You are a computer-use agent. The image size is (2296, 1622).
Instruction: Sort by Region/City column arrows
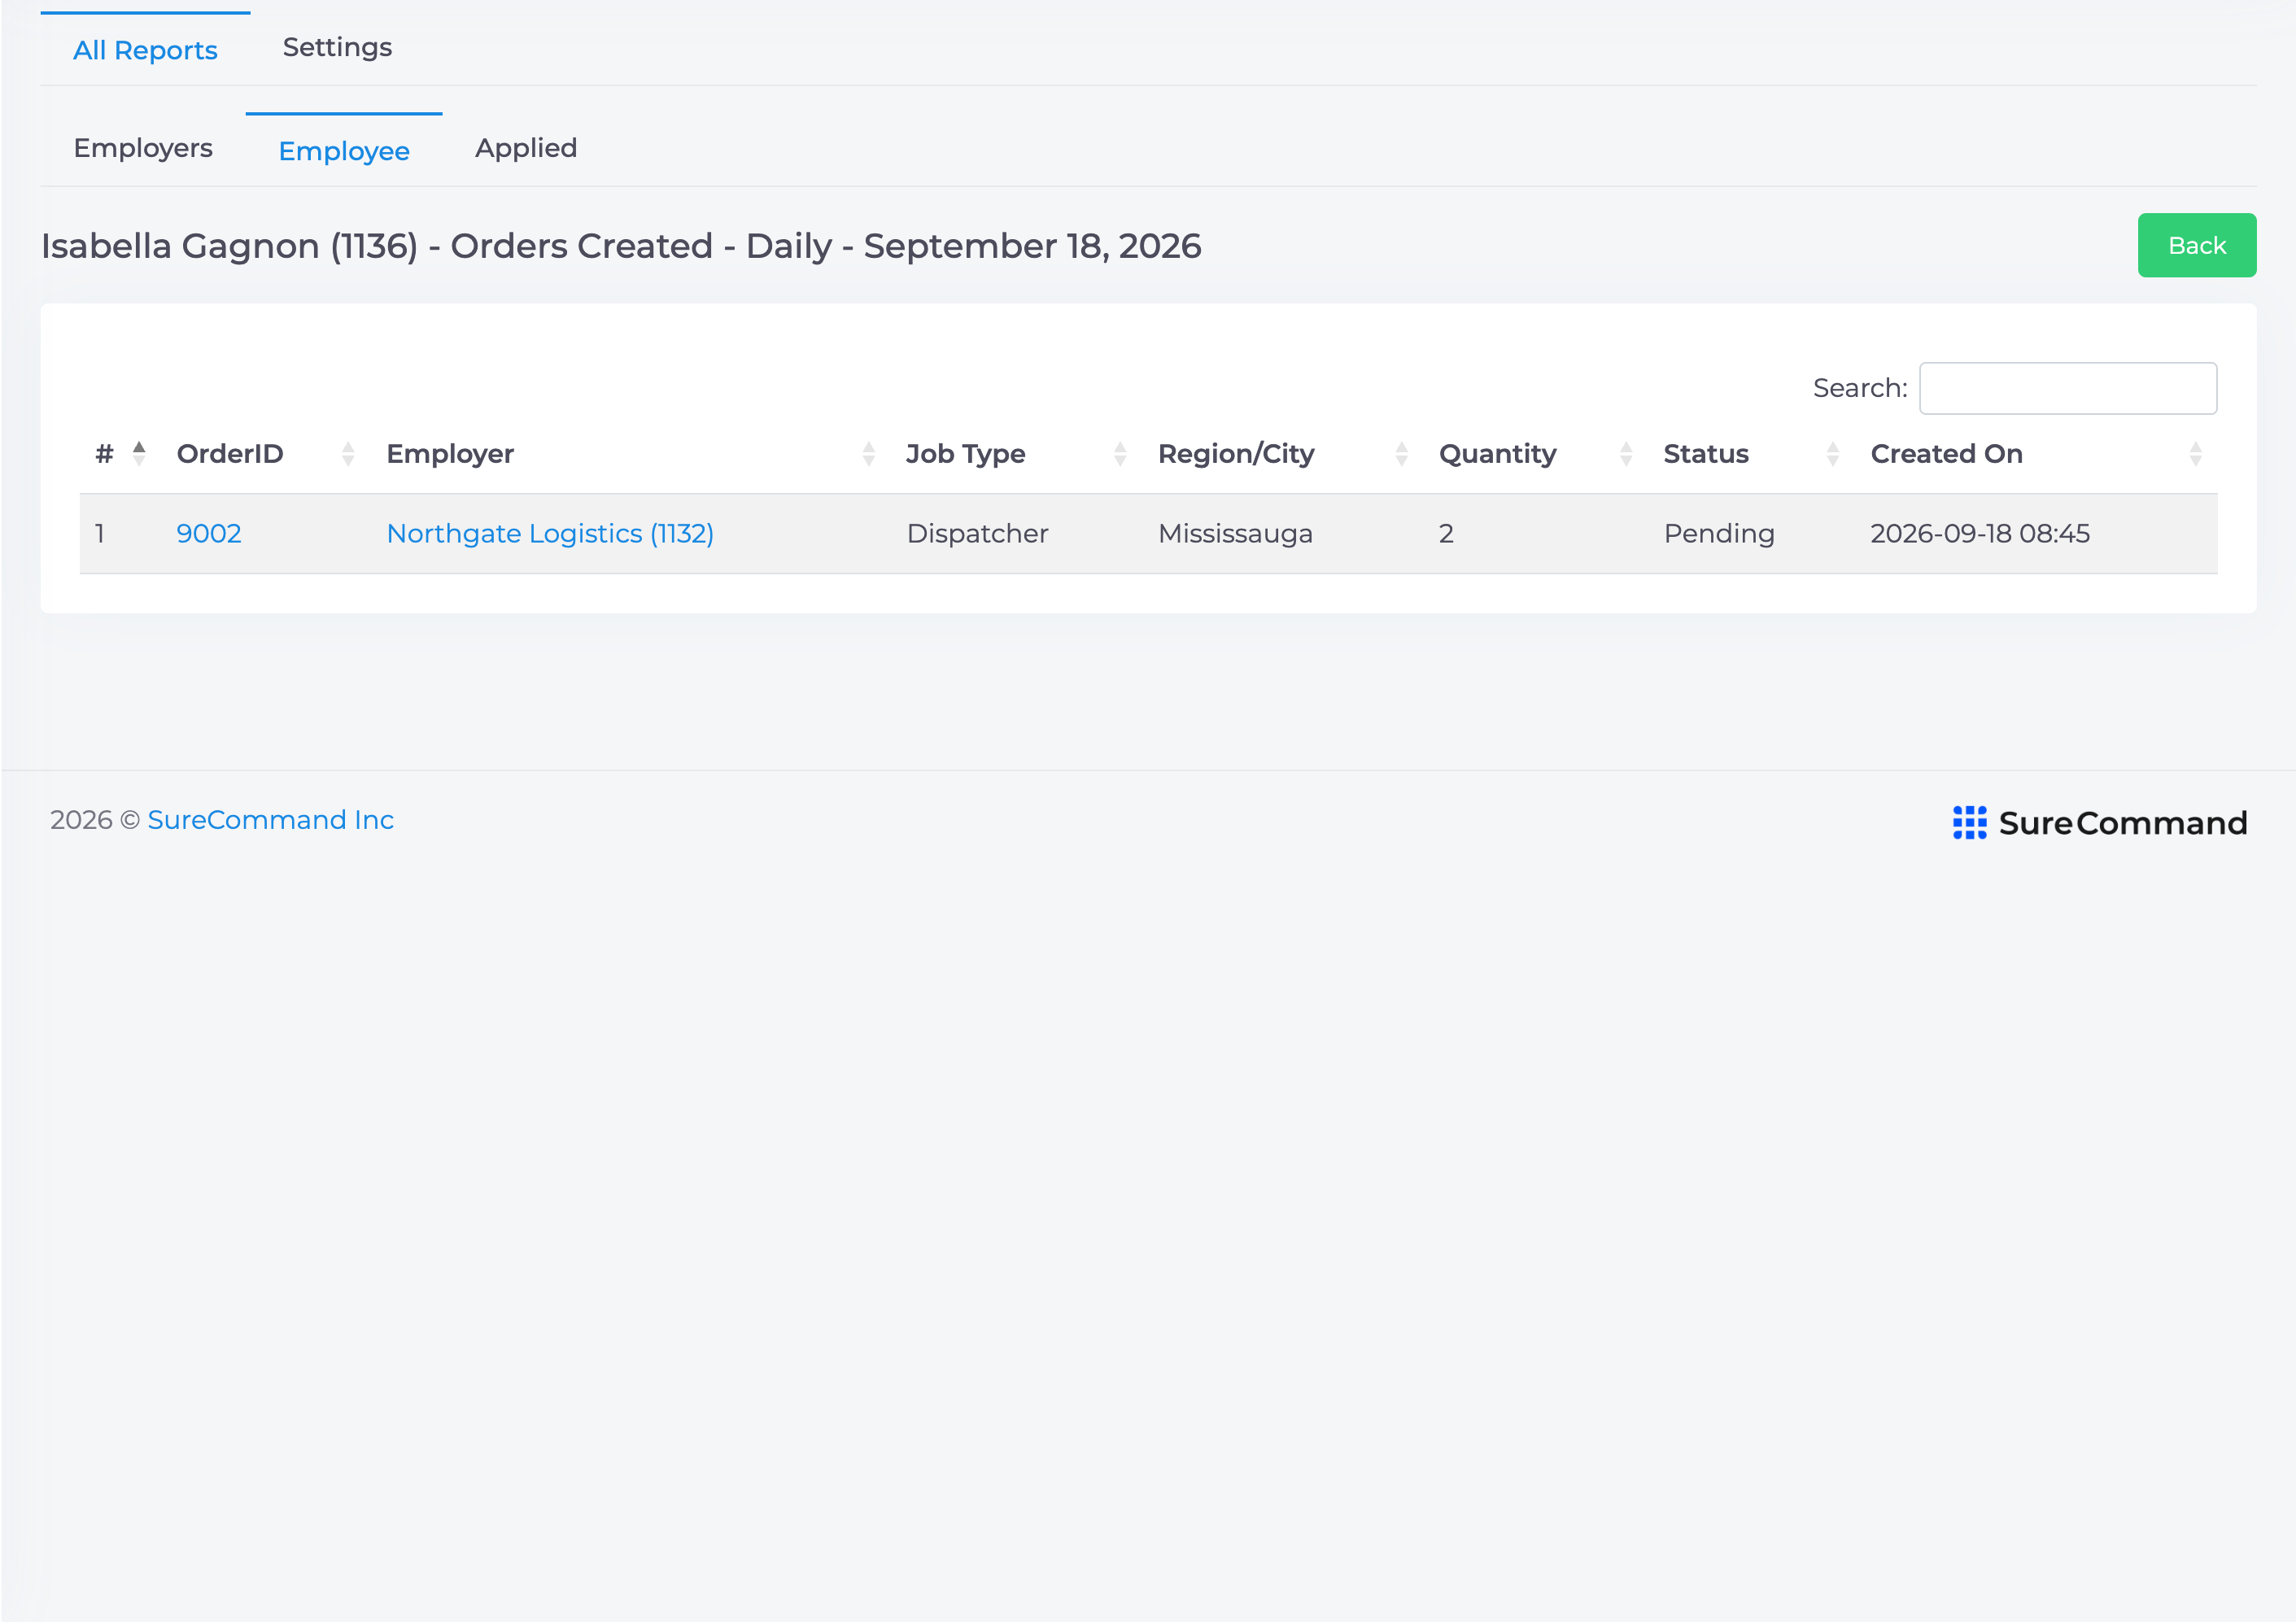tap(1401, 454)
